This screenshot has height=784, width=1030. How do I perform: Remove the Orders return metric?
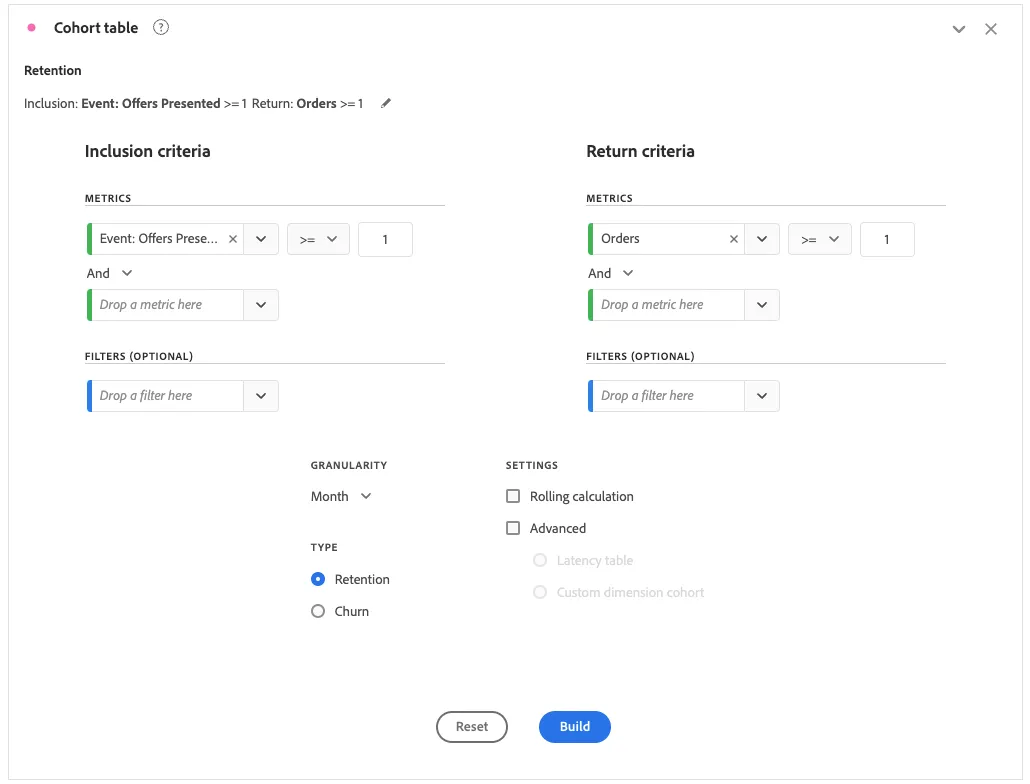point(734,239)
